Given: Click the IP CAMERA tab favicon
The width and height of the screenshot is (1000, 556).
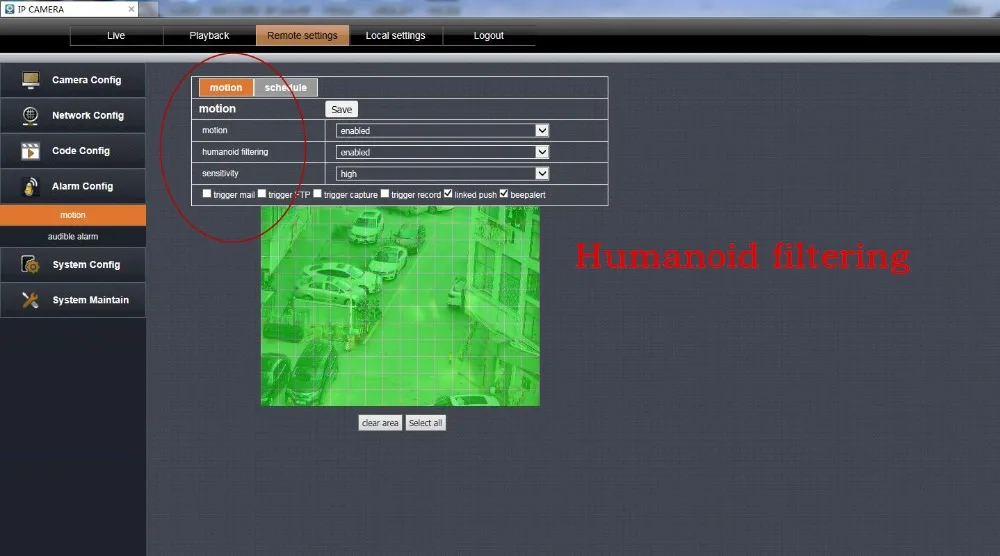Looking at the screenshot, I should 10,9.
